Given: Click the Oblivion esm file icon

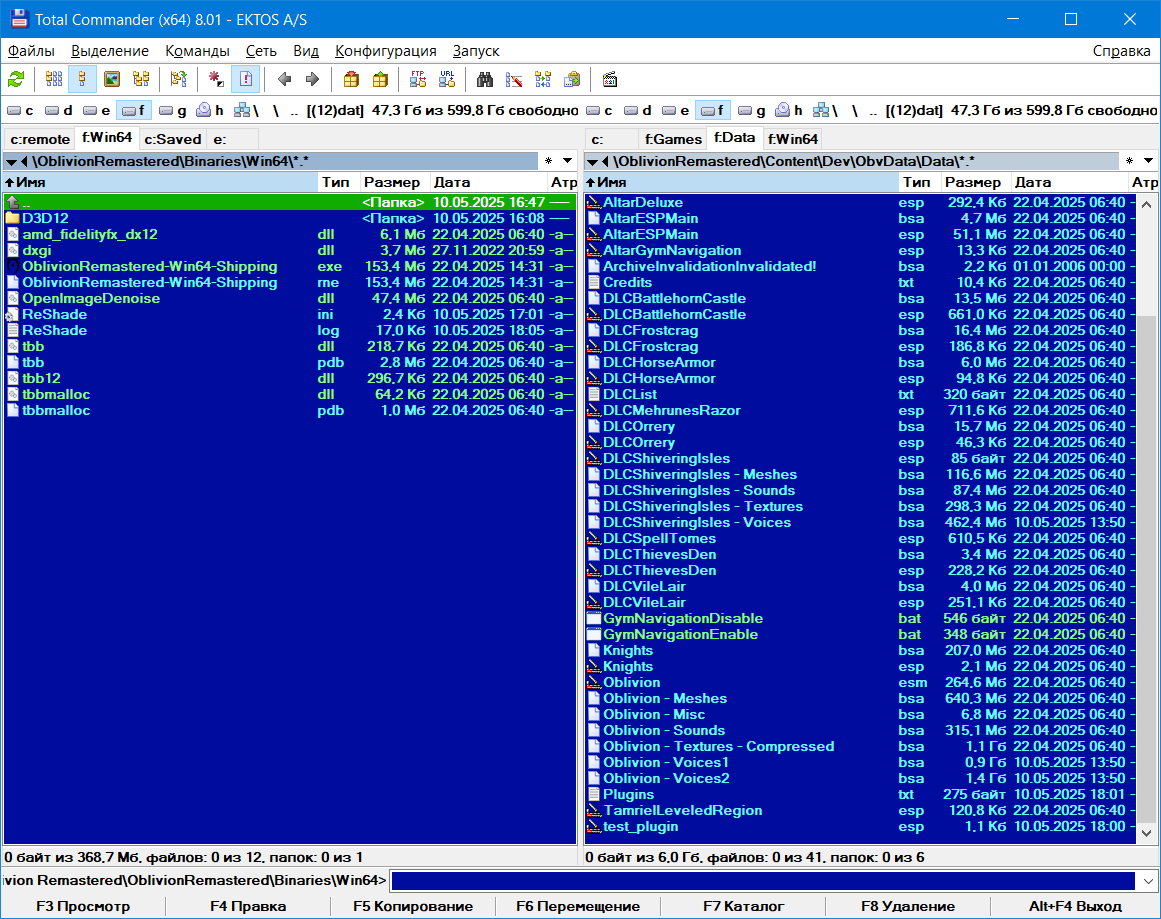Looking at the screenshot, I should click(594, 683).
